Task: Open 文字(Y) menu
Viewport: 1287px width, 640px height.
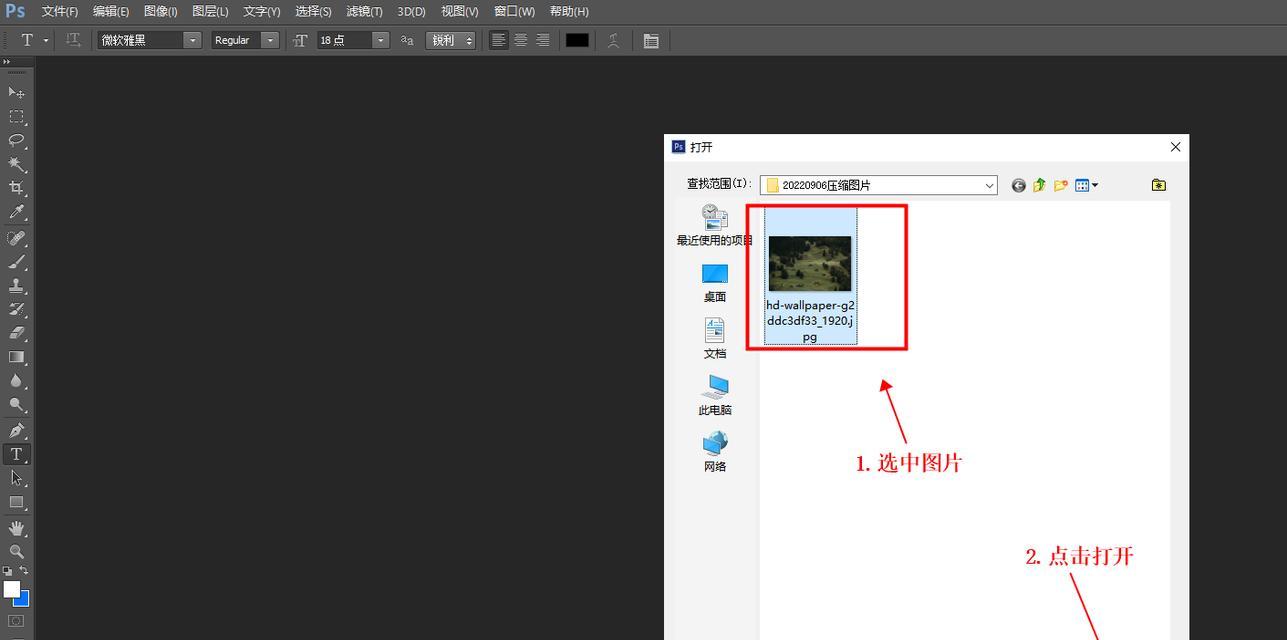Action: pyautogui.click(x=262, y=11)
